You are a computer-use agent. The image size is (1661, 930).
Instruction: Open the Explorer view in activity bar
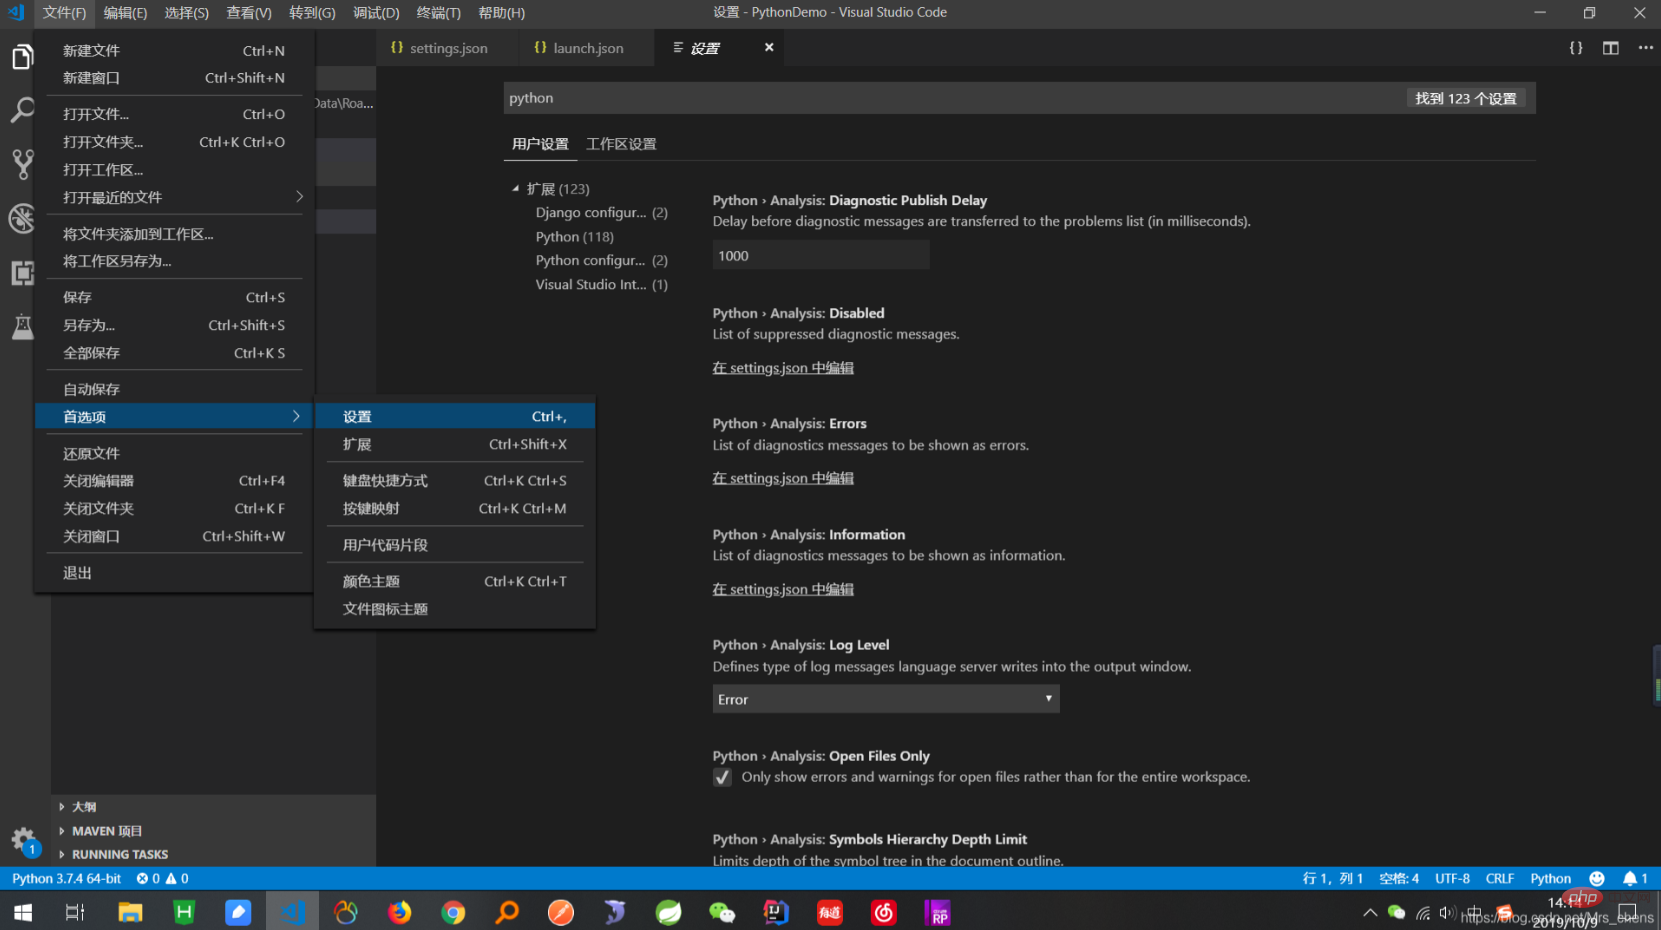click(22, 57)
